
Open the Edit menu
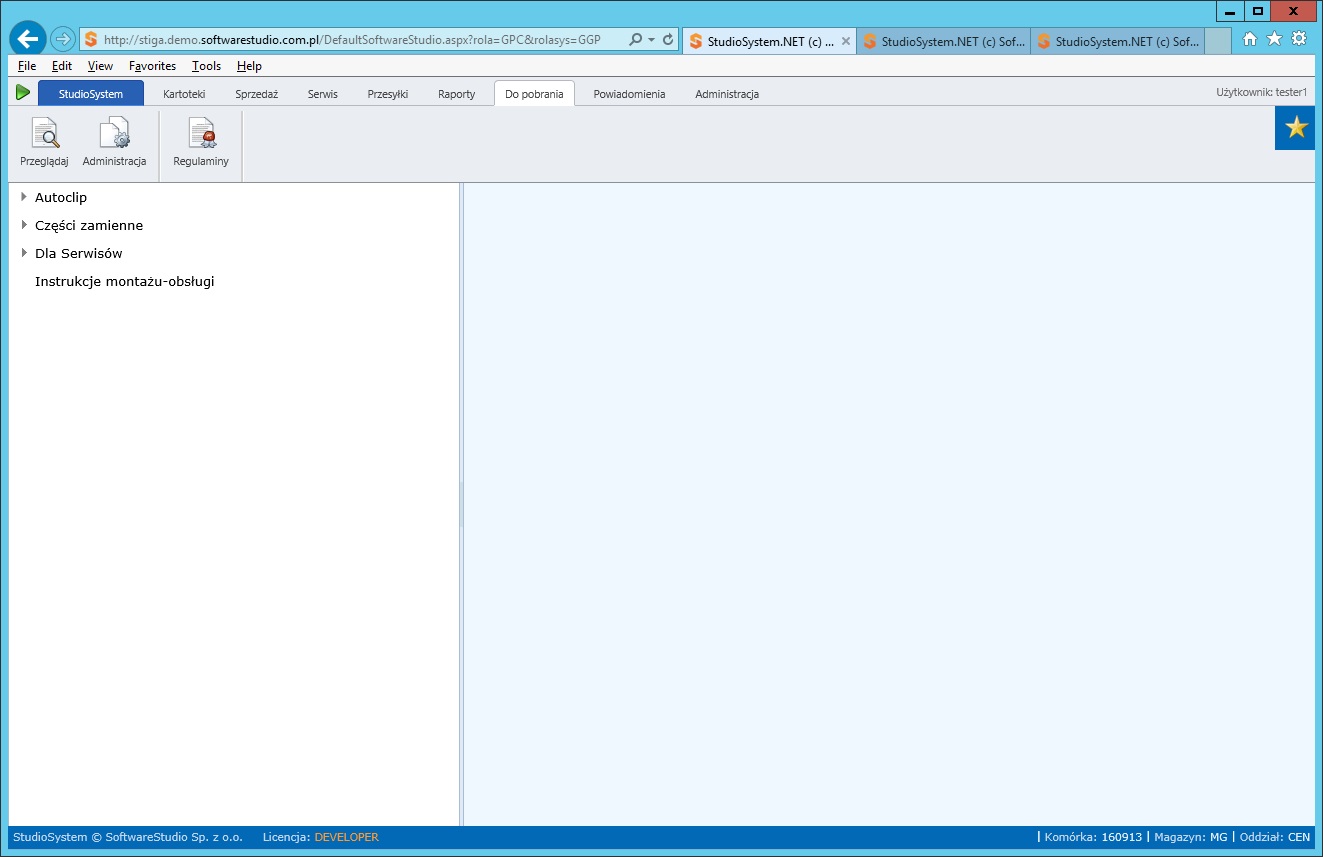(62, 66)
